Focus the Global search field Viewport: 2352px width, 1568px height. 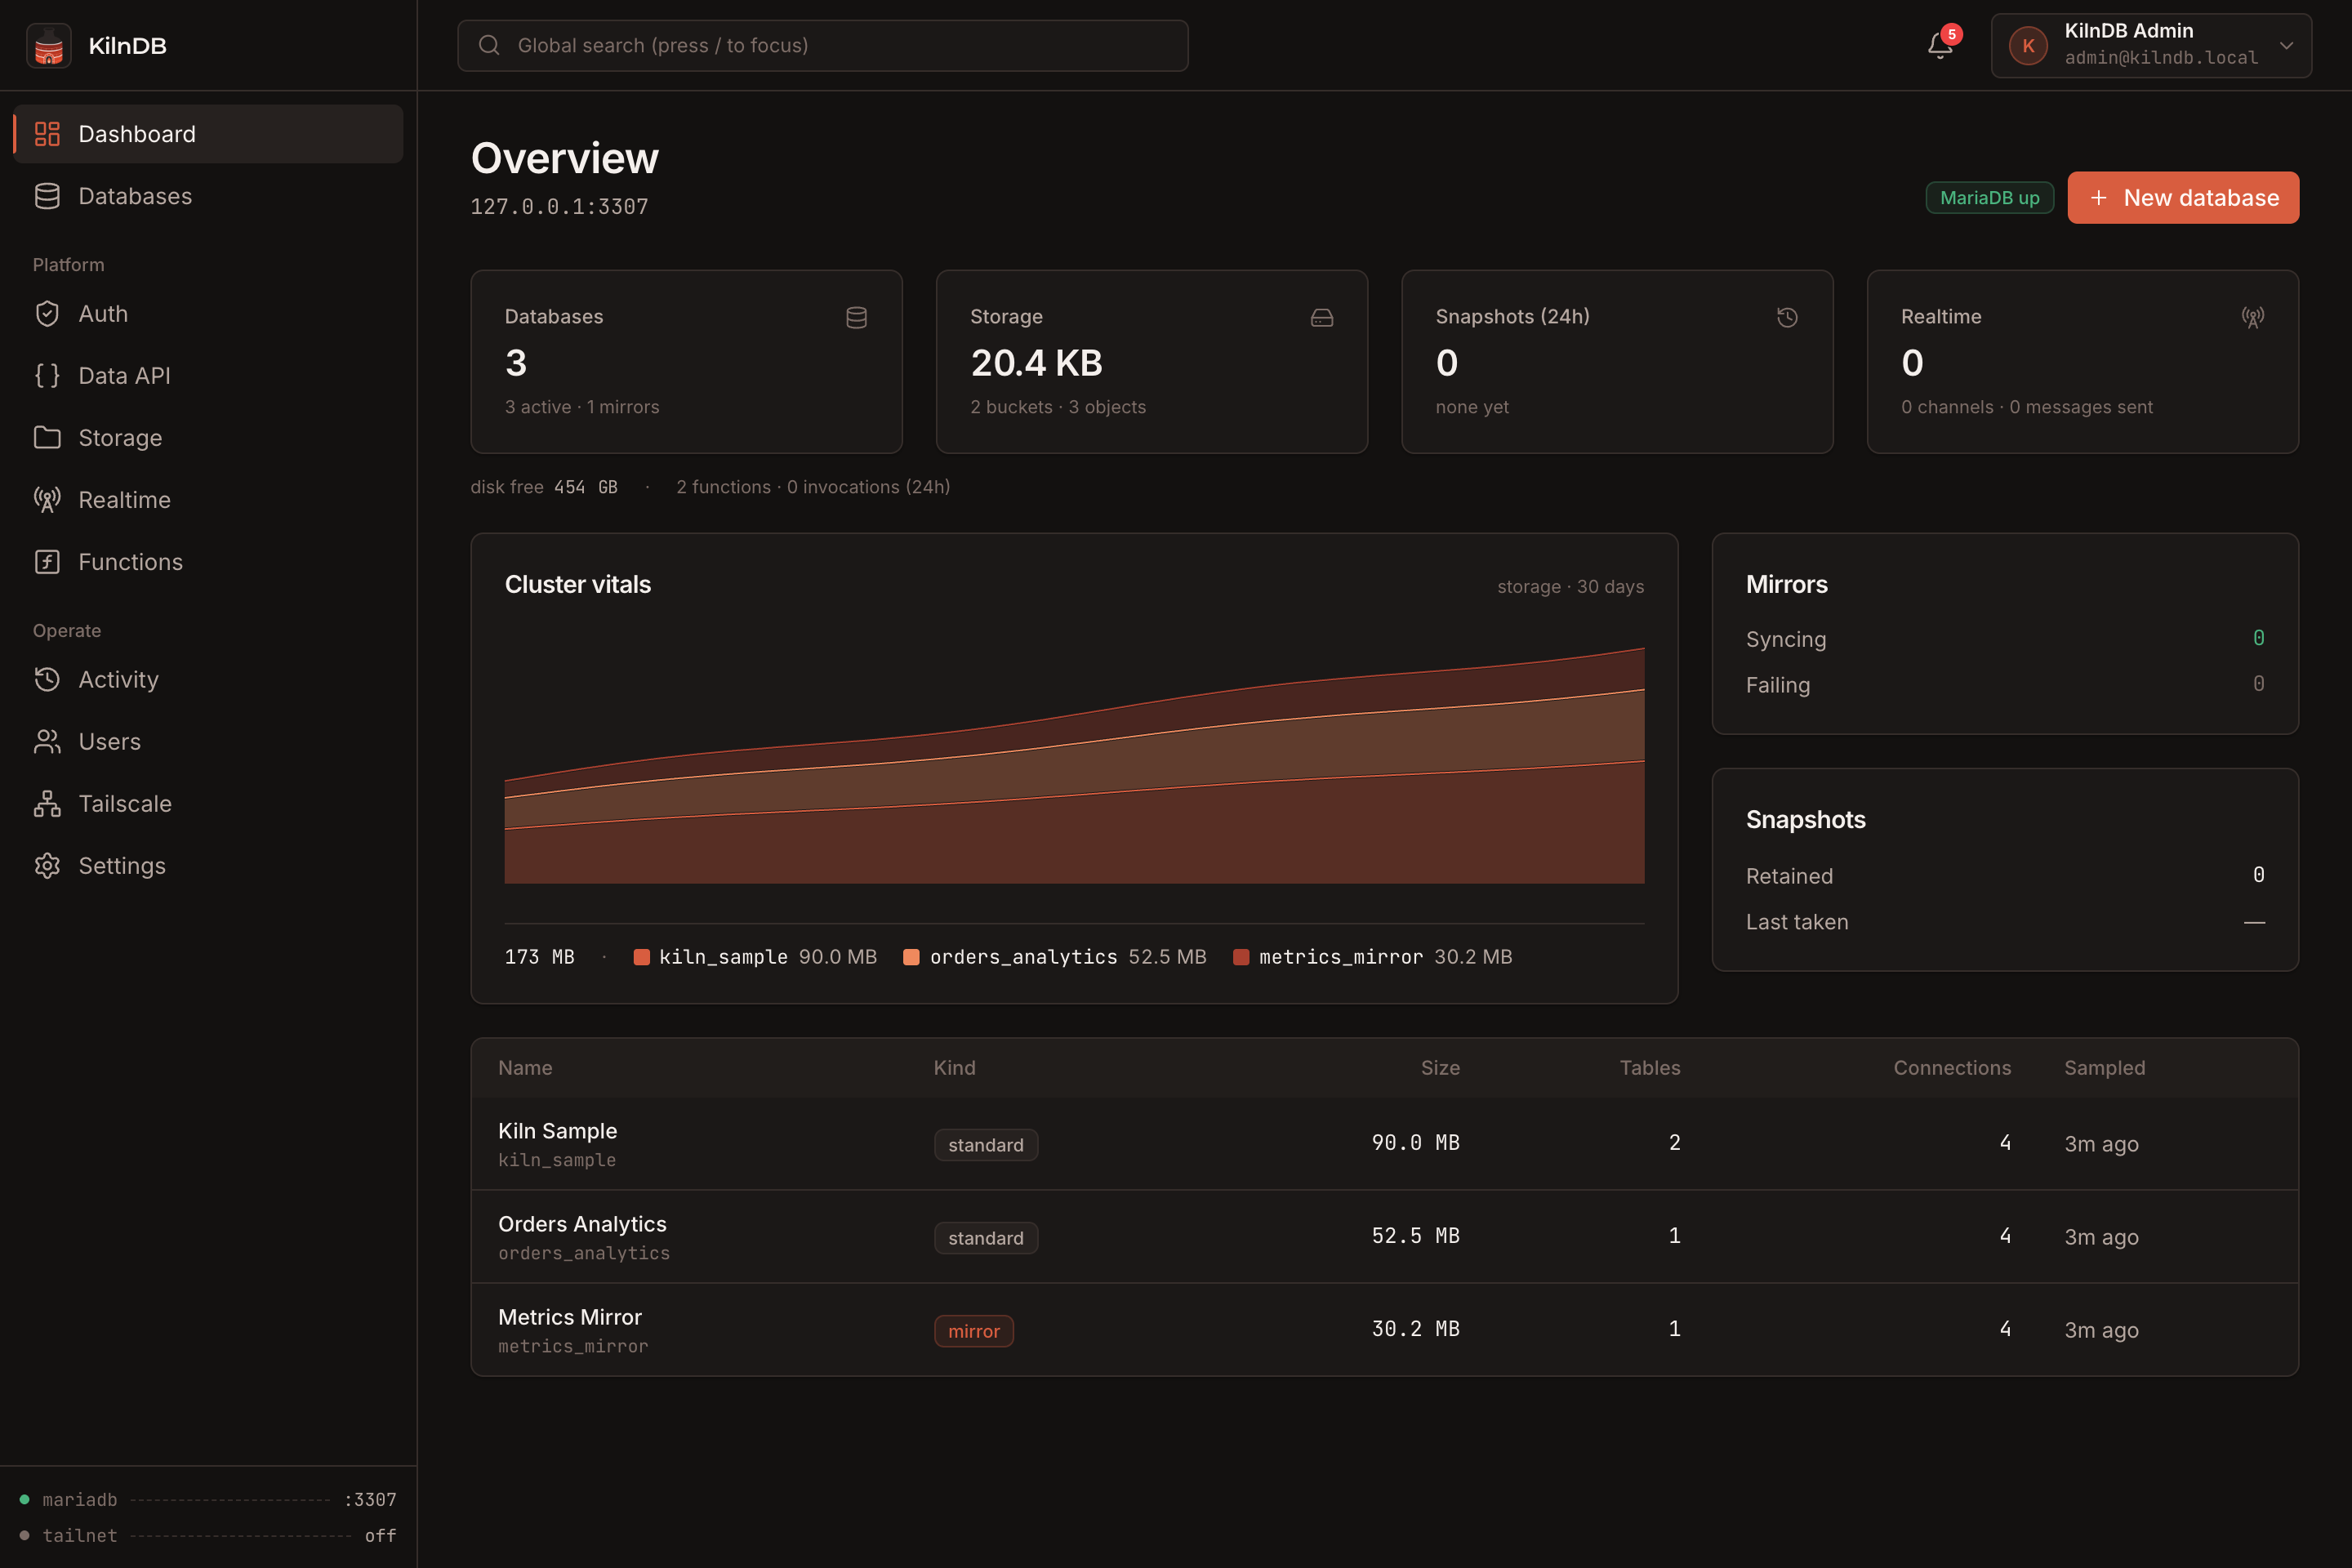pyautogui.click(x=822, y=45)
